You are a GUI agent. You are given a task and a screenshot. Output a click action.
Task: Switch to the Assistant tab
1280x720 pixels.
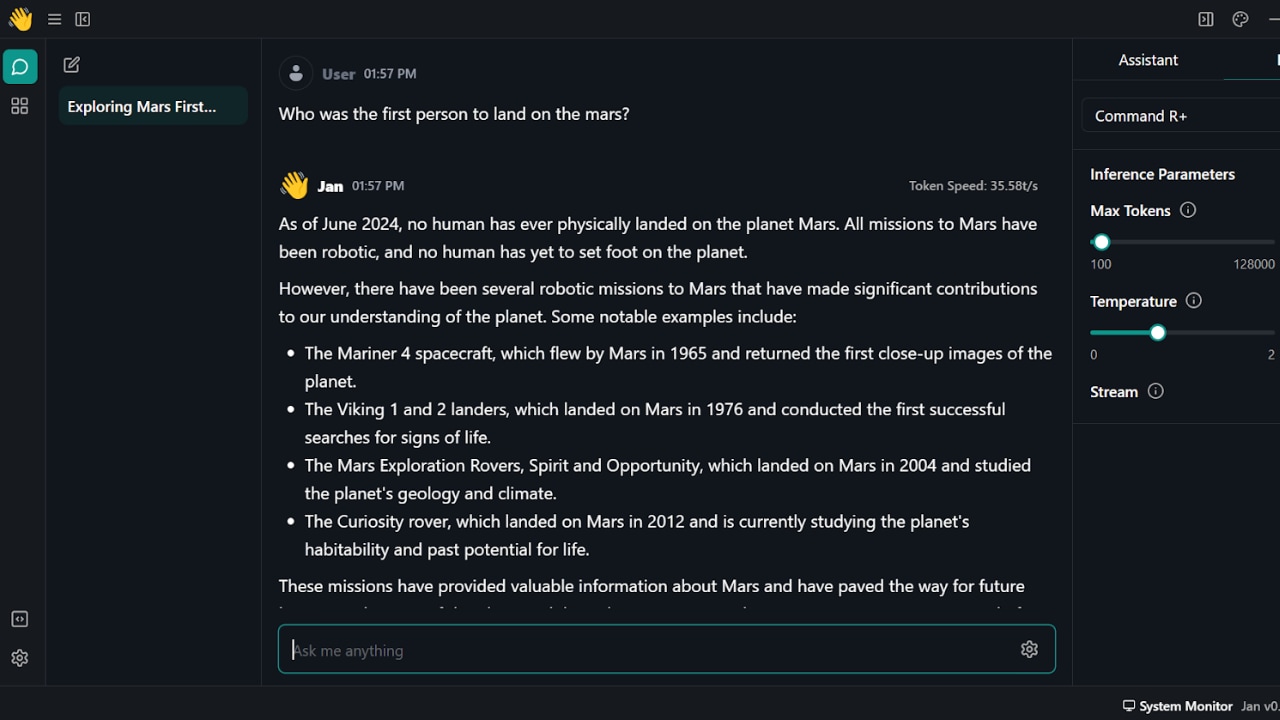(x=1147, y=60)
